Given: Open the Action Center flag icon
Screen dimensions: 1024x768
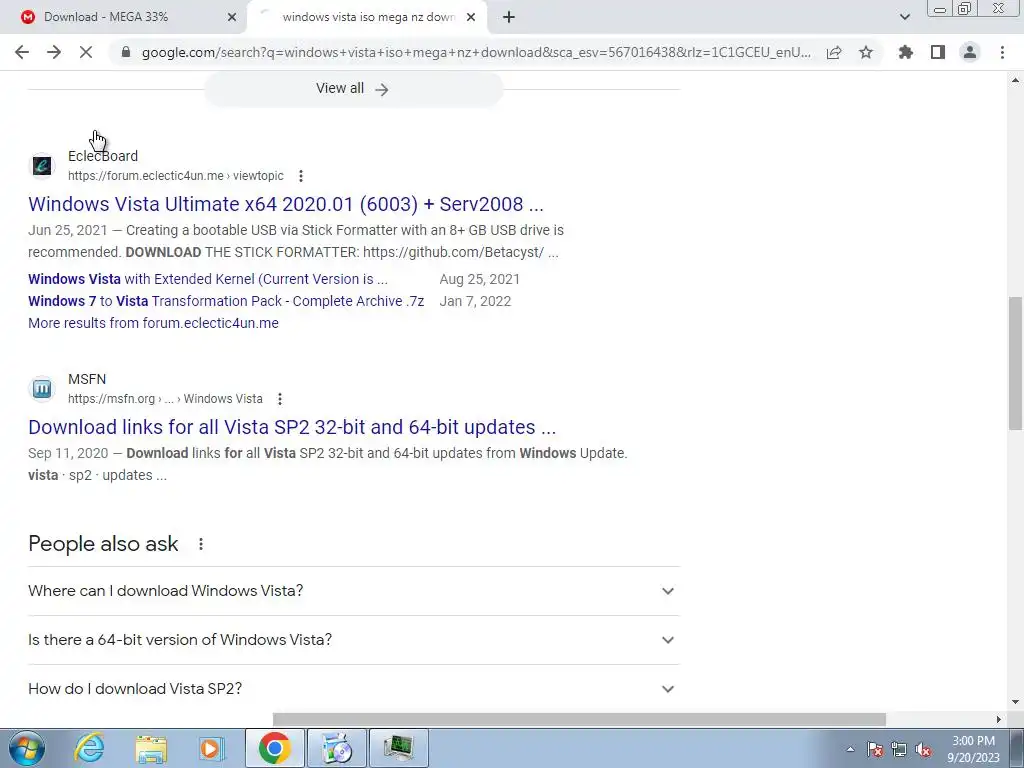Looking at the screenshot, I should (x=875, y=749).
